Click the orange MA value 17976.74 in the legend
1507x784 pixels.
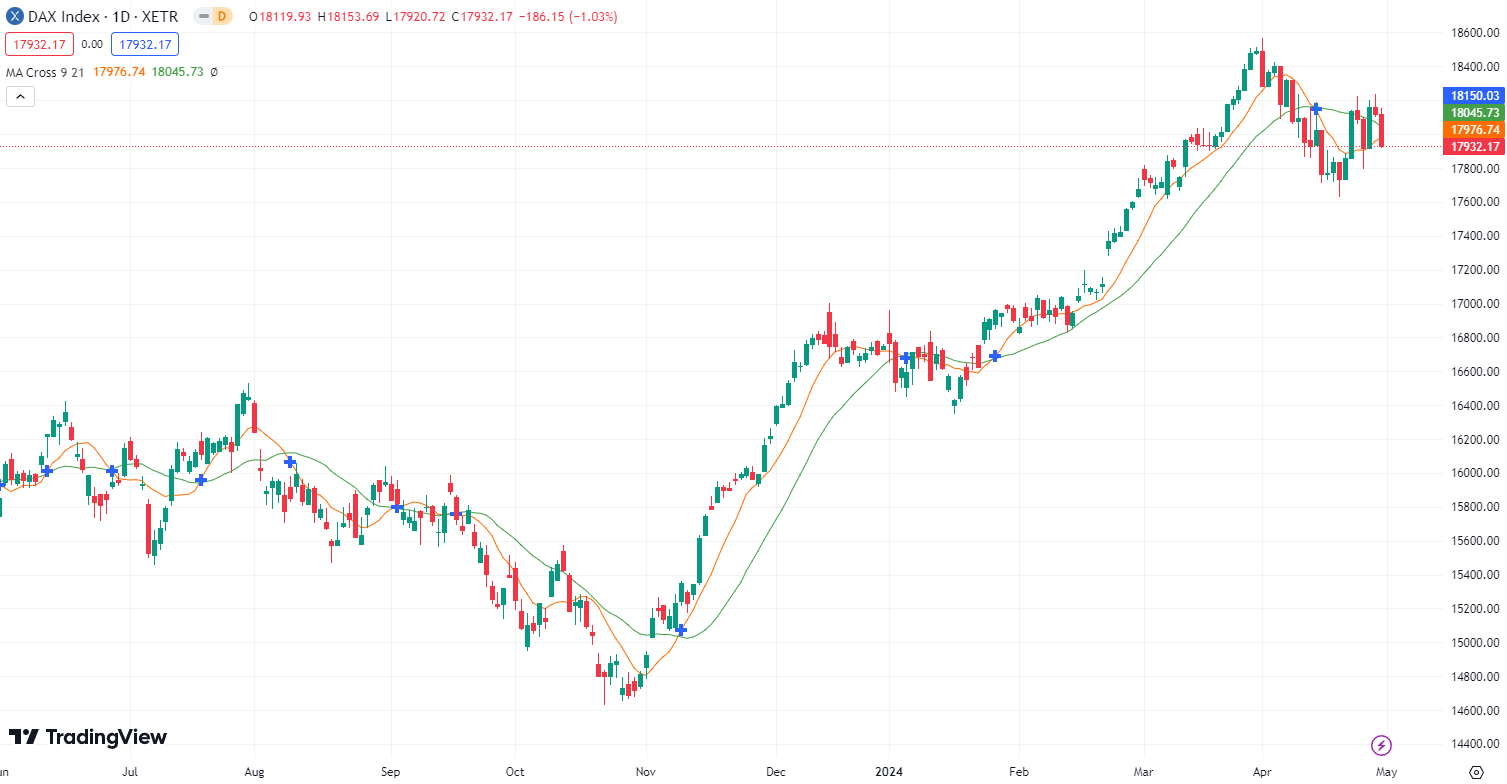point(119,72)
